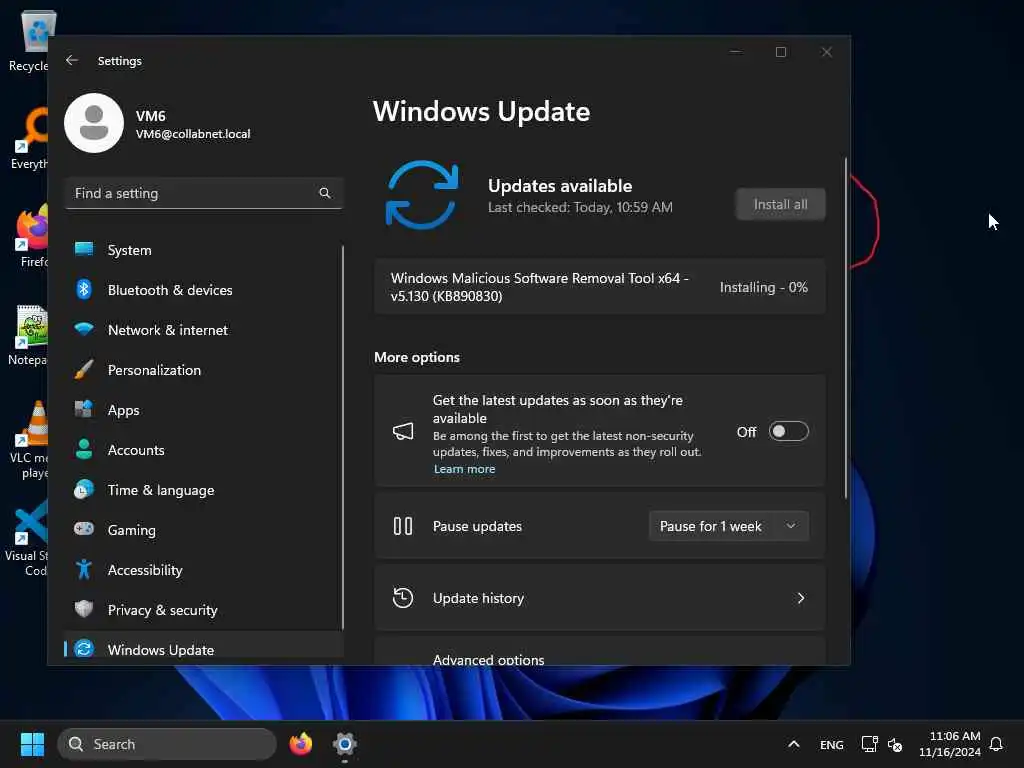This screenshot has height=768, width=1024.
Task: Click the network display tray icon
Action: [869, 744]
